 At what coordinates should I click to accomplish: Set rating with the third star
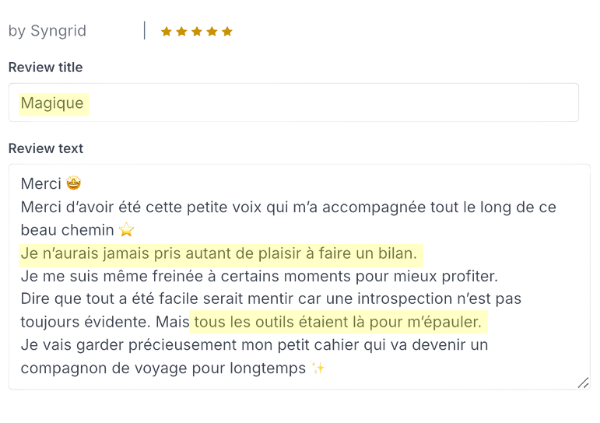pyautogui.click(x=197, y=31)
